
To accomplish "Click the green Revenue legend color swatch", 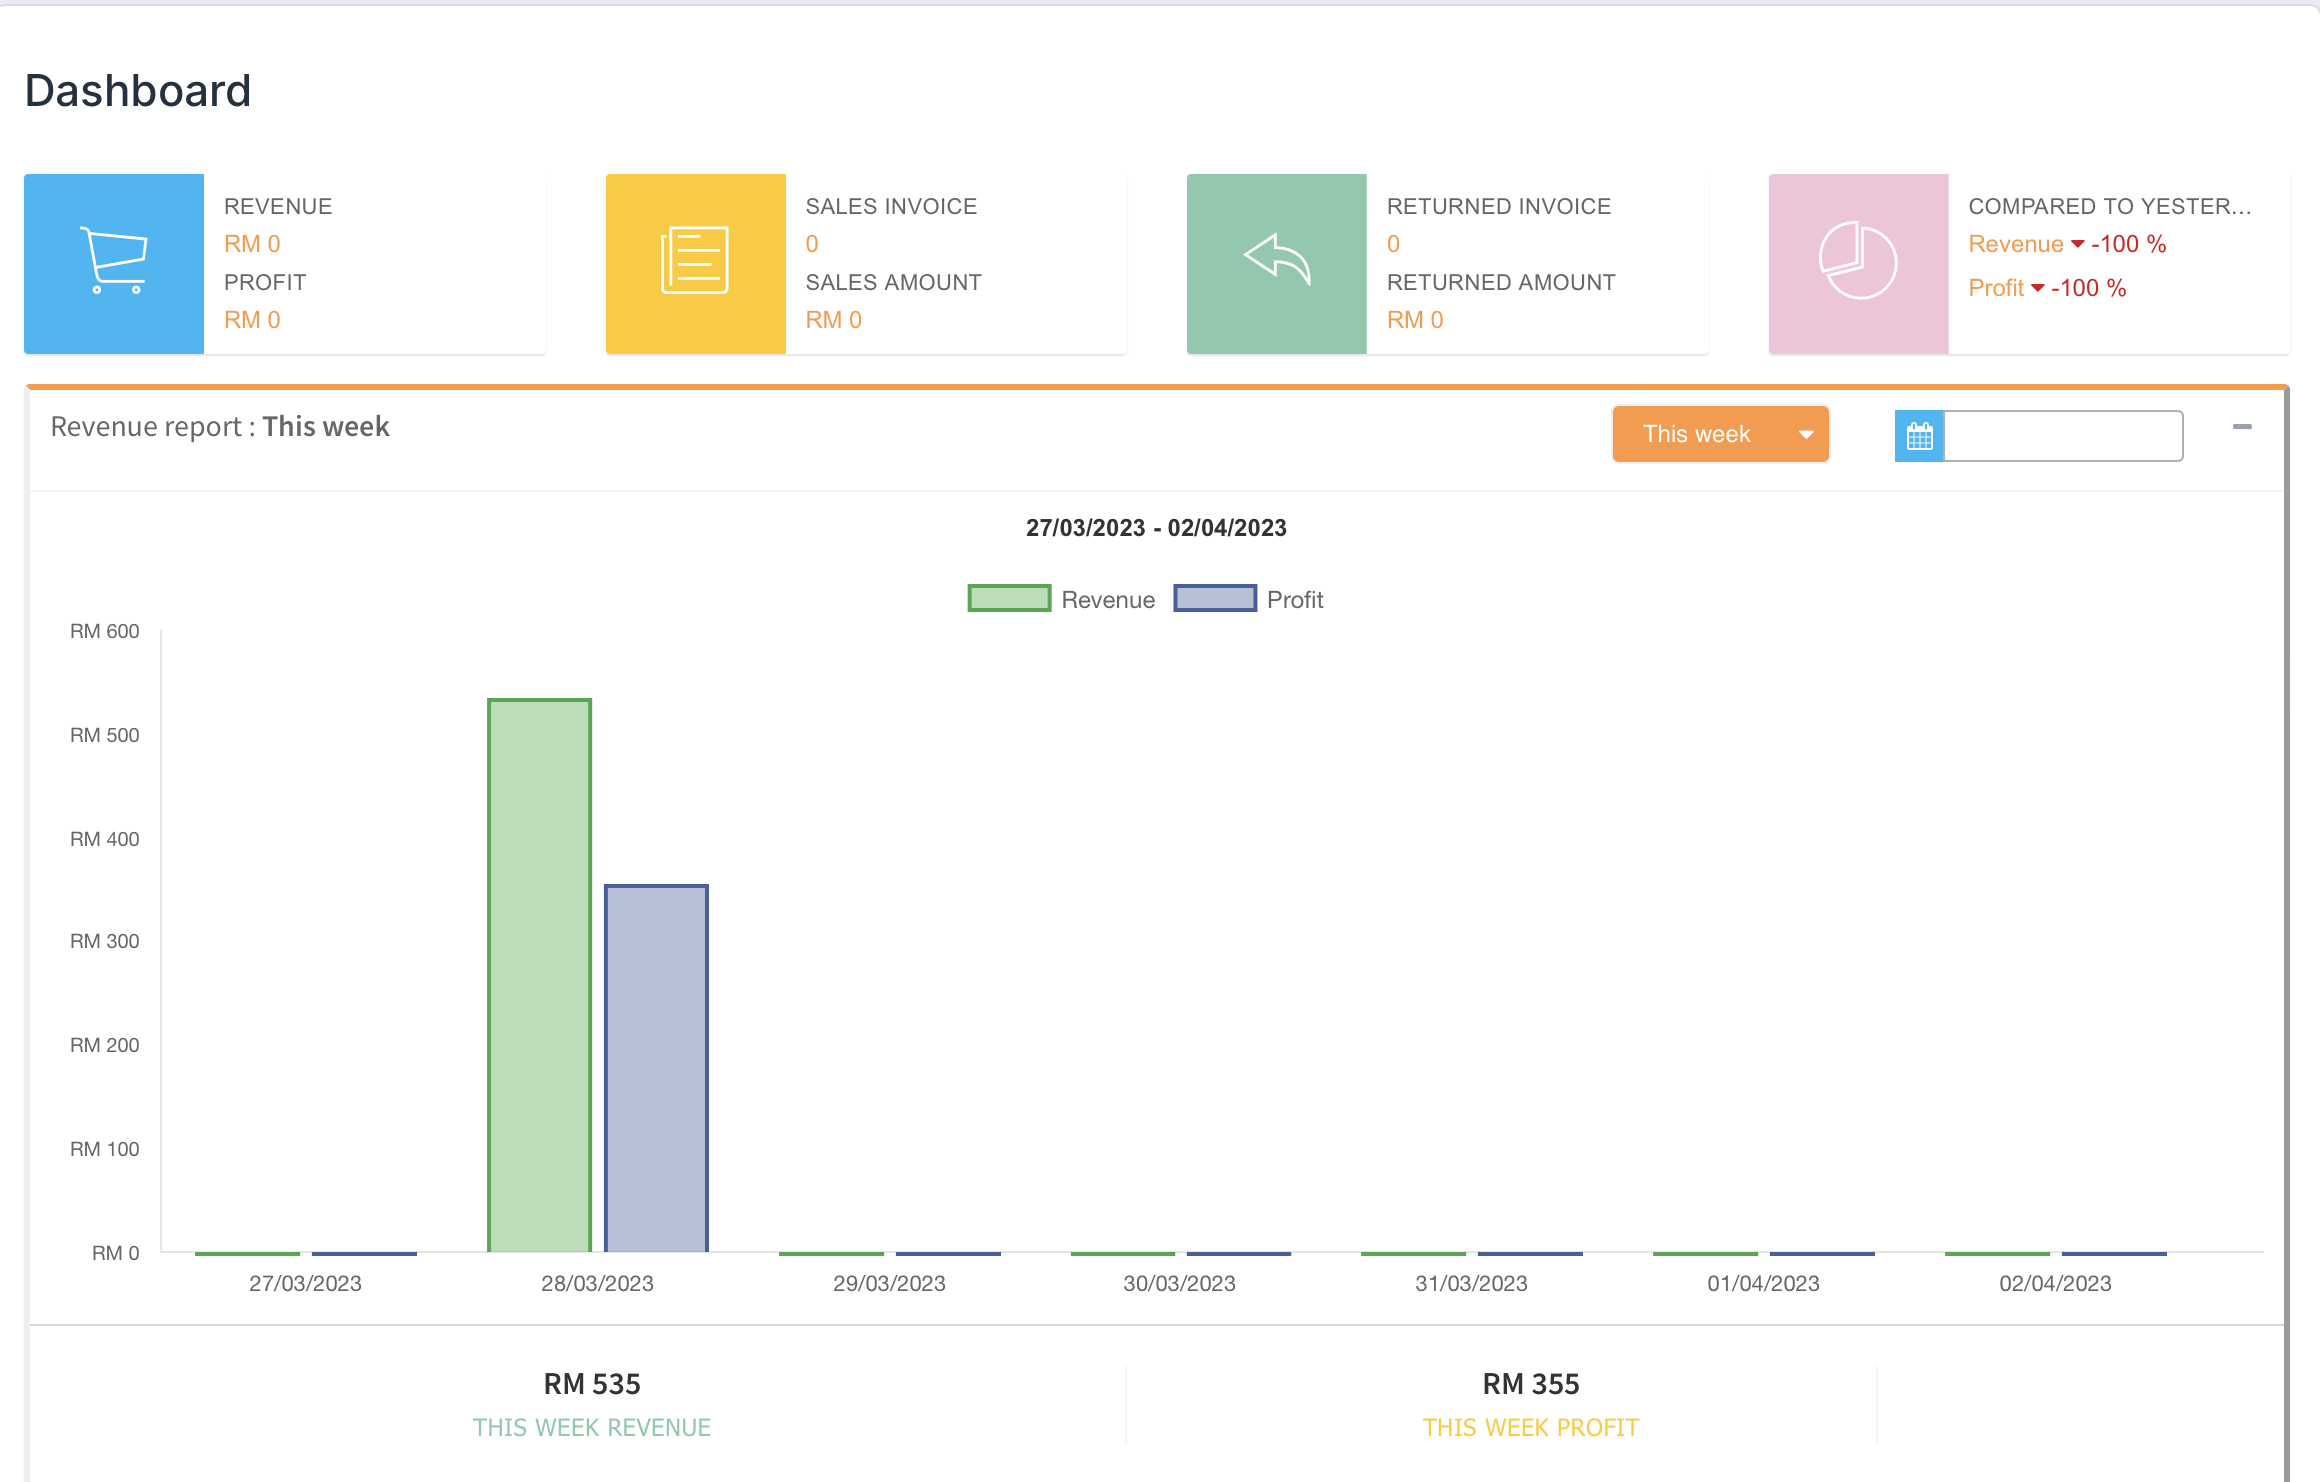I will pos(1009,599).
